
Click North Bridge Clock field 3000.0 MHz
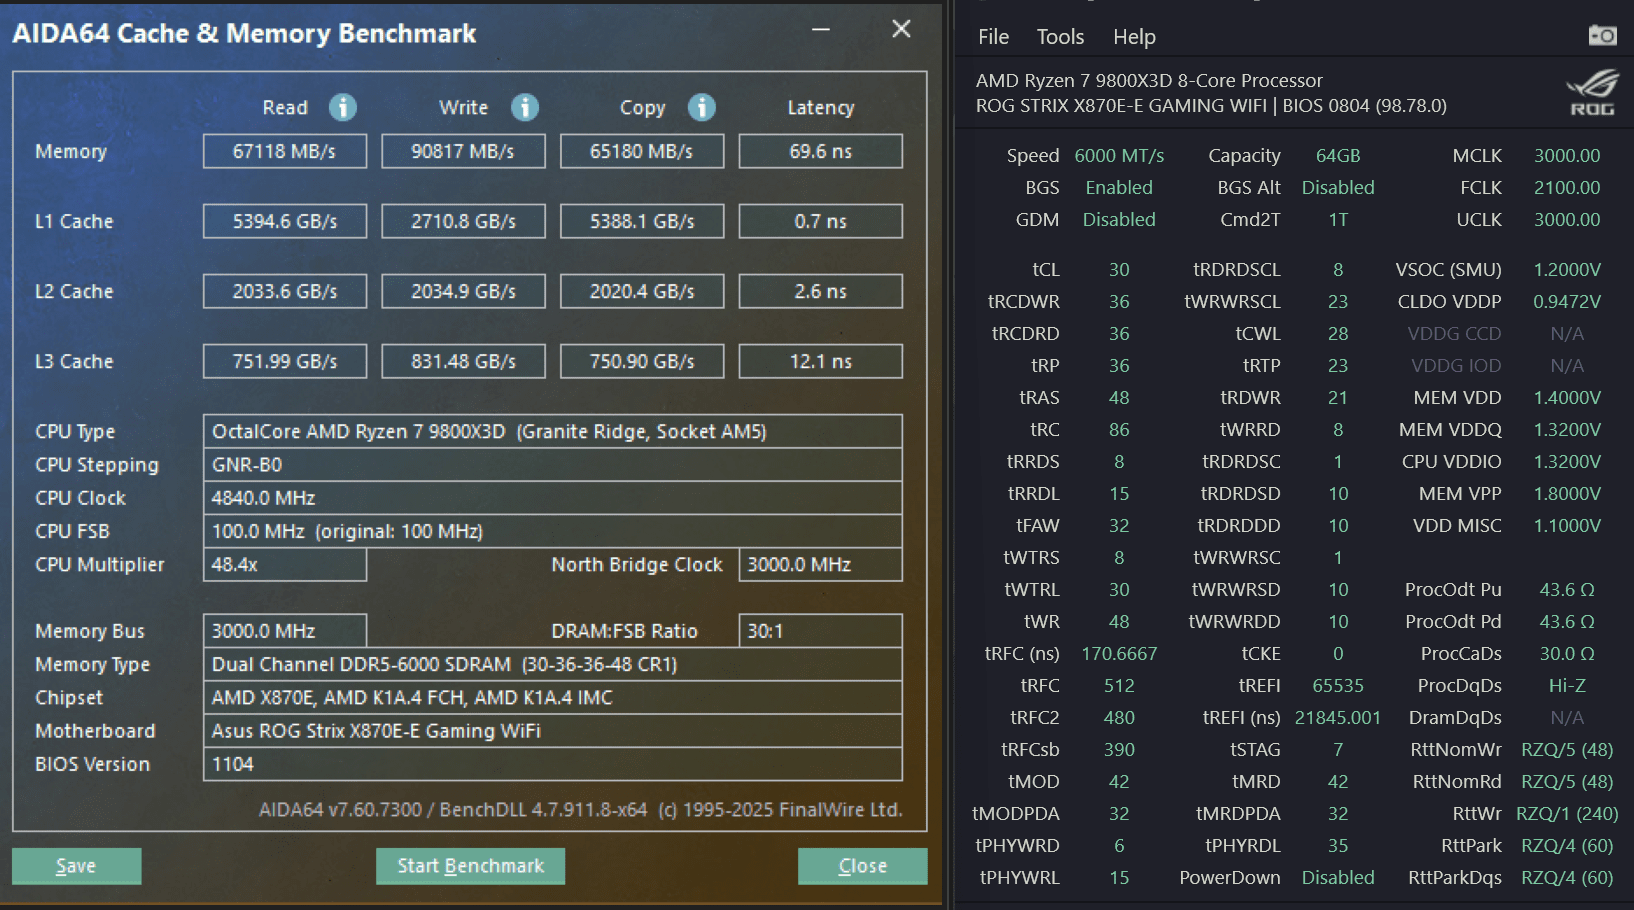(821, 564)
